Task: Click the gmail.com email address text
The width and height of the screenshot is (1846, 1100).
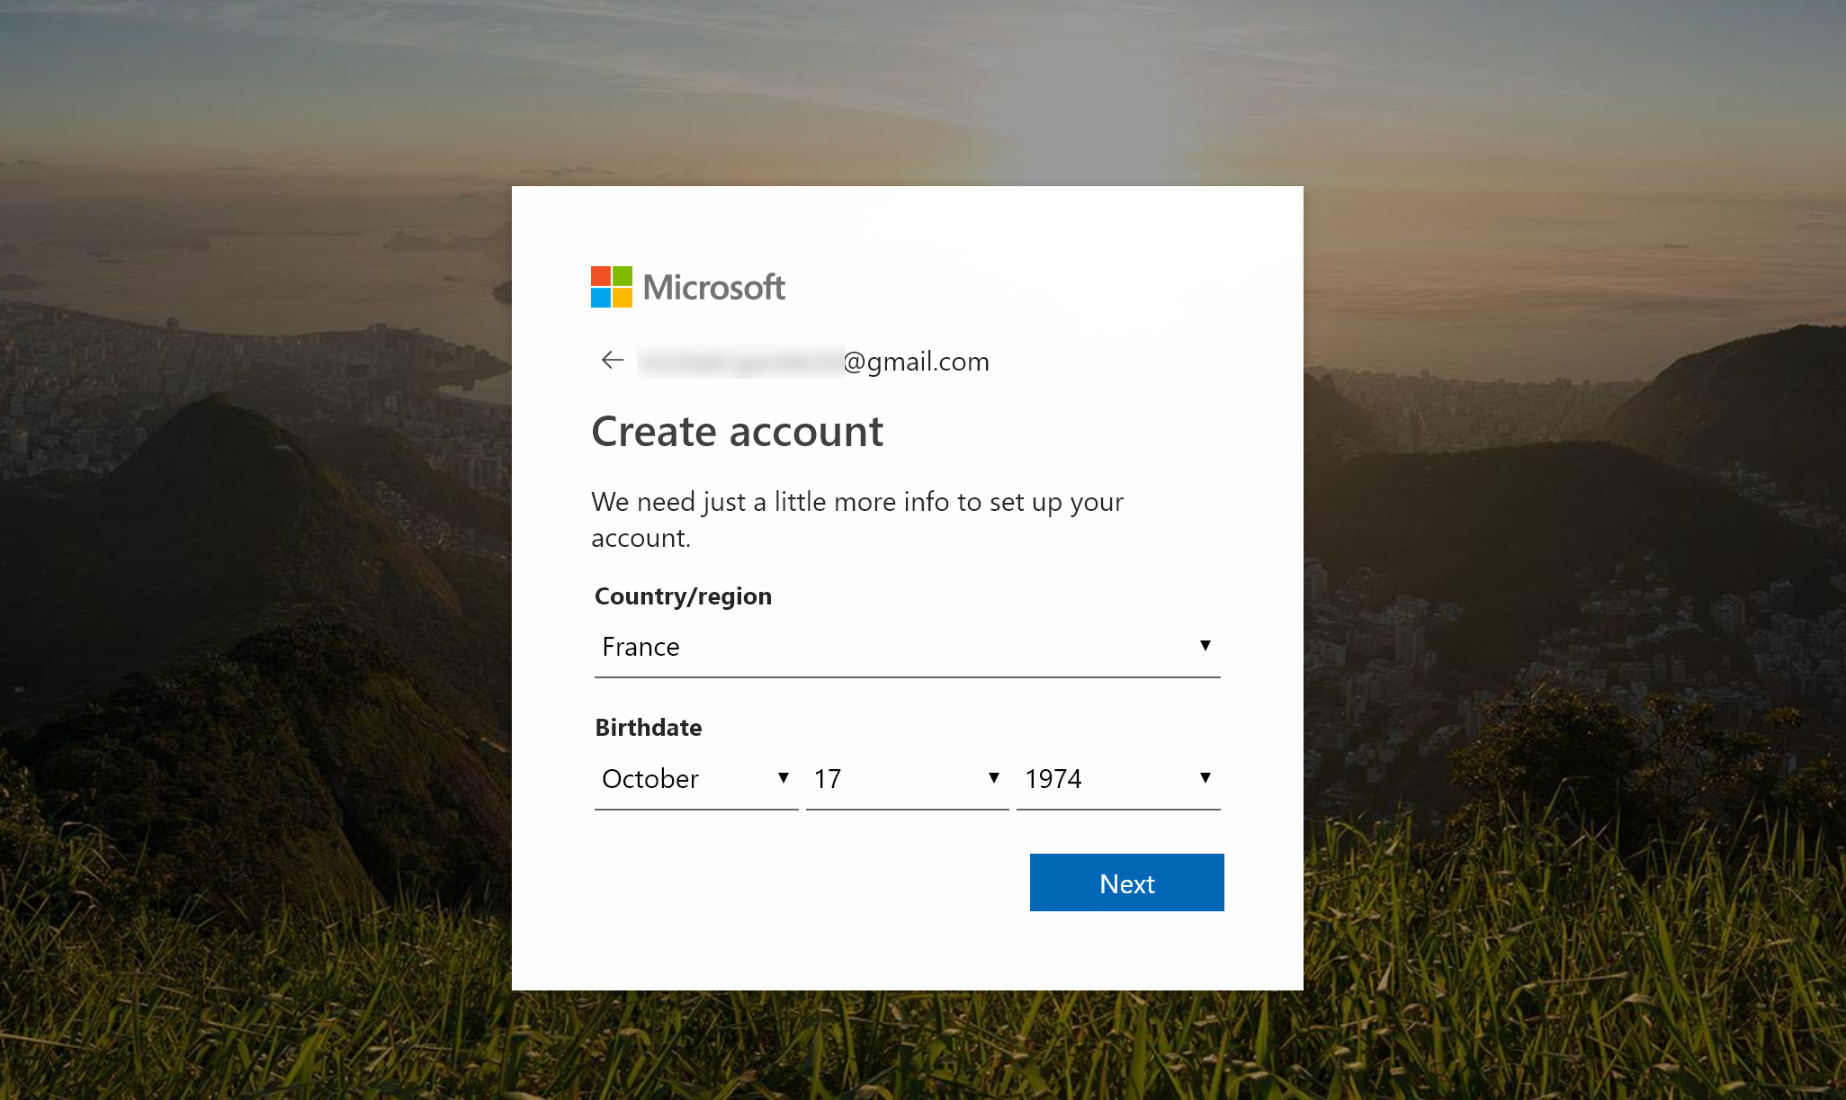Action: [x=813, y=361]
